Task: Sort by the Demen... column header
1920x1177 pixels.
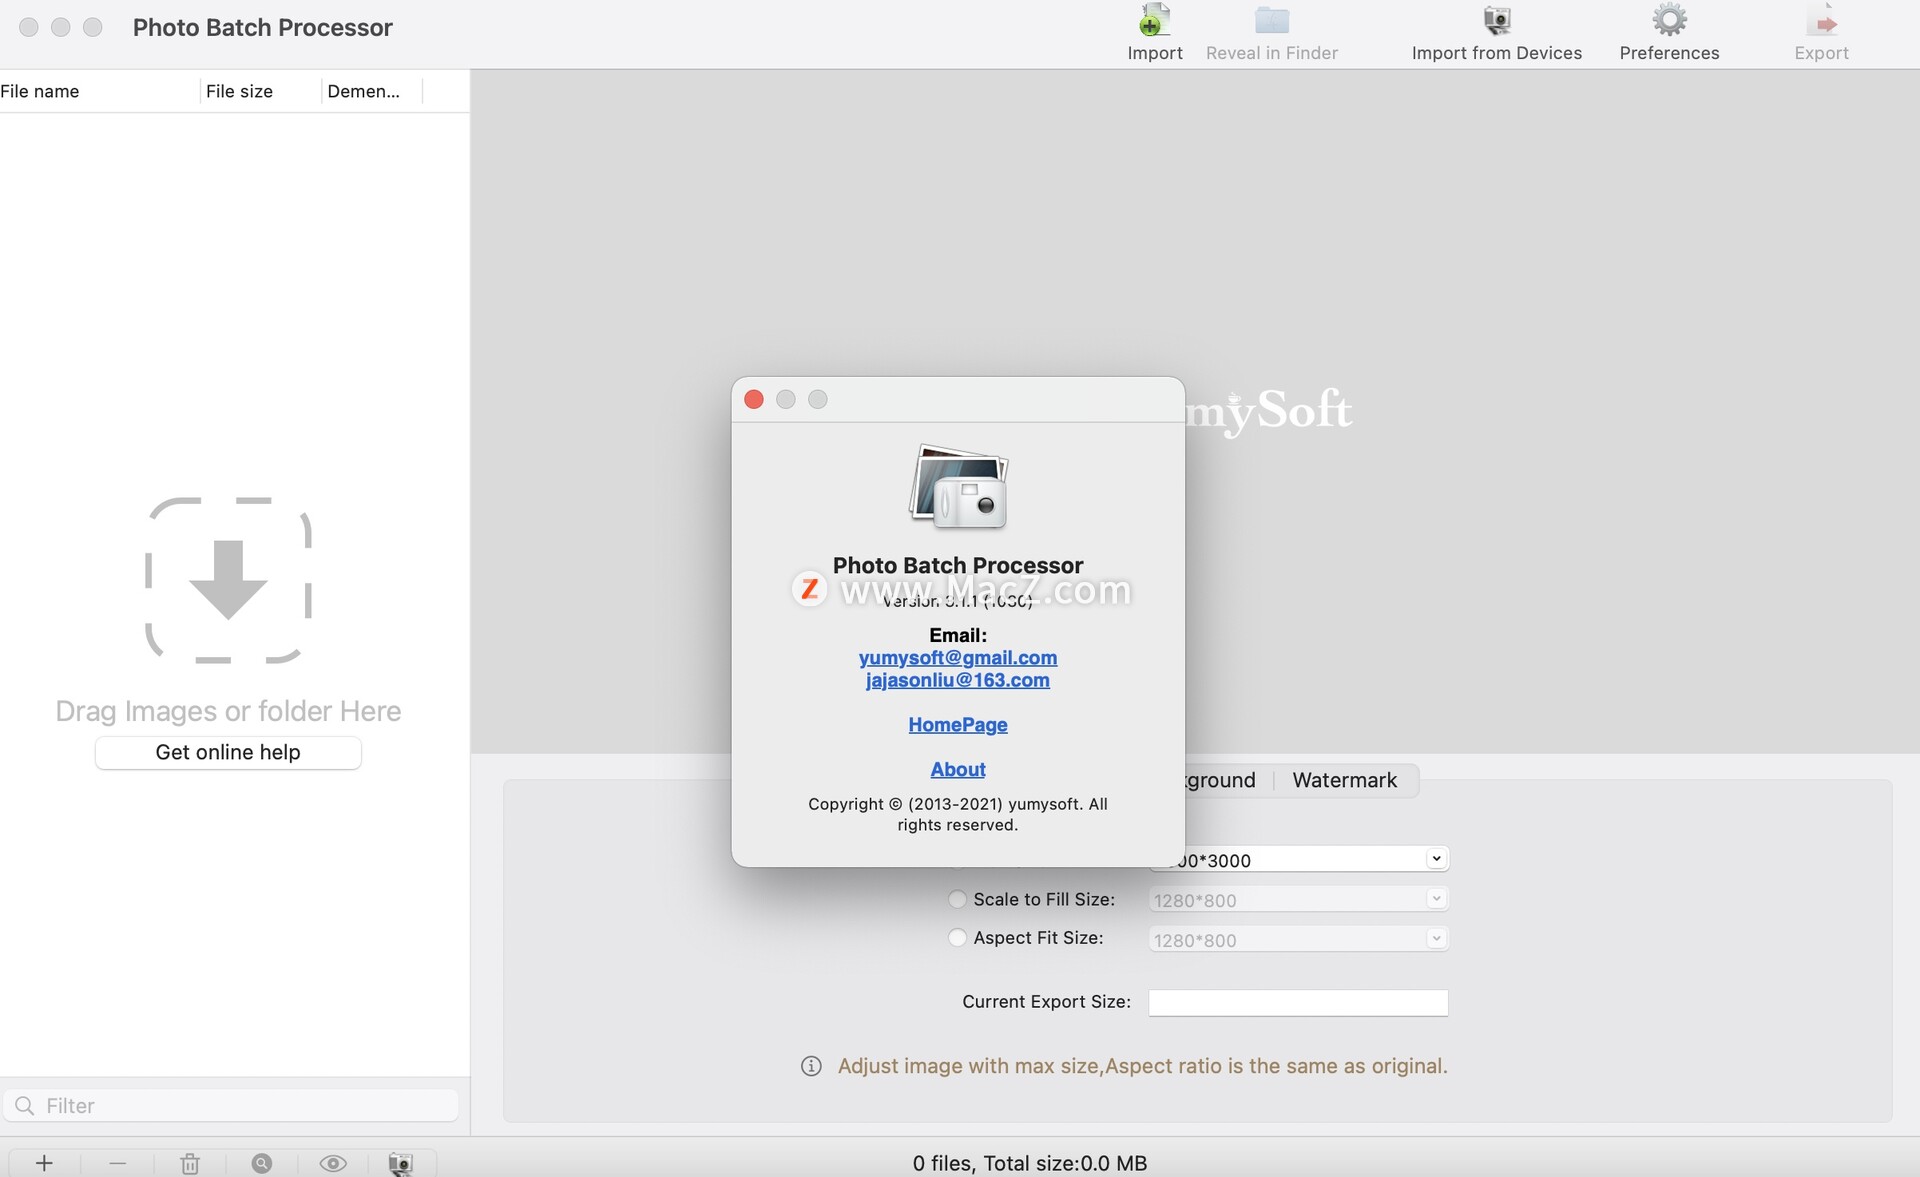Action: 372,91
